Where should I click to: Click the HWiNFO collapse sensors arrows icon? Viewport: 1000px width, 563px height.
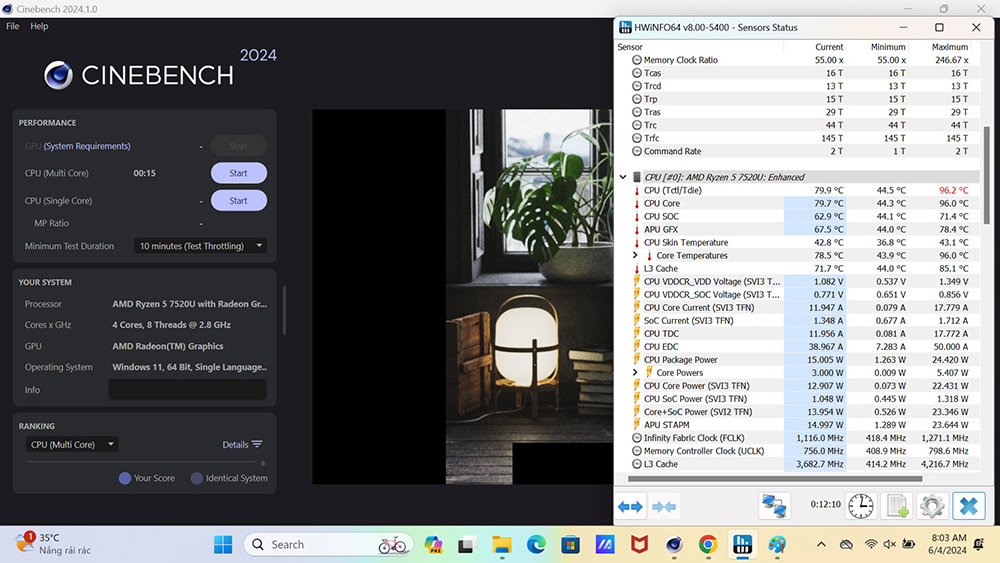click(x=664, y=507)
